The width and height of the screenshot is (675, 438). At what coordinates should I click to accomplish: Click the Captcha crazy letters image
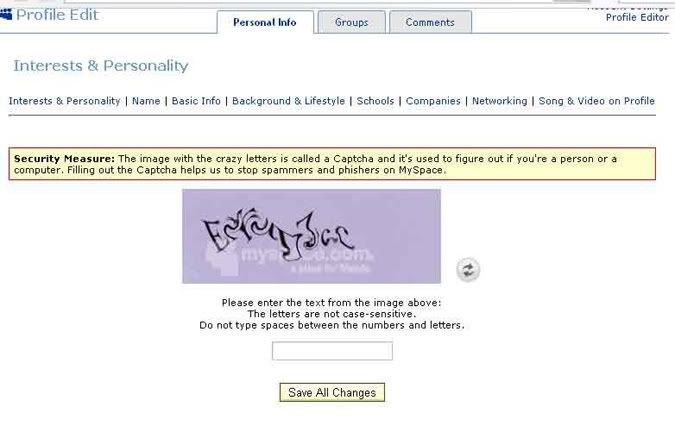coord(311,236)
